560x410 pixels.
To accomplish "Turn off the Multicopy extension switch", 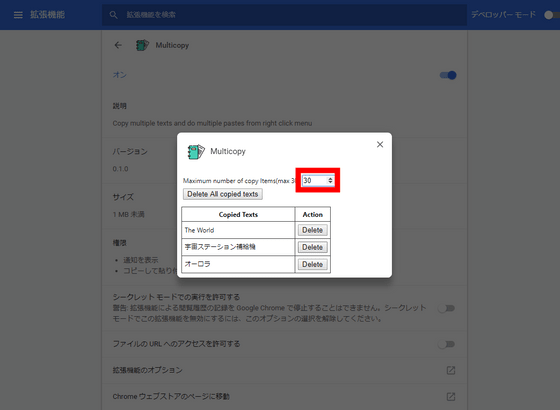I will [448, 75].
